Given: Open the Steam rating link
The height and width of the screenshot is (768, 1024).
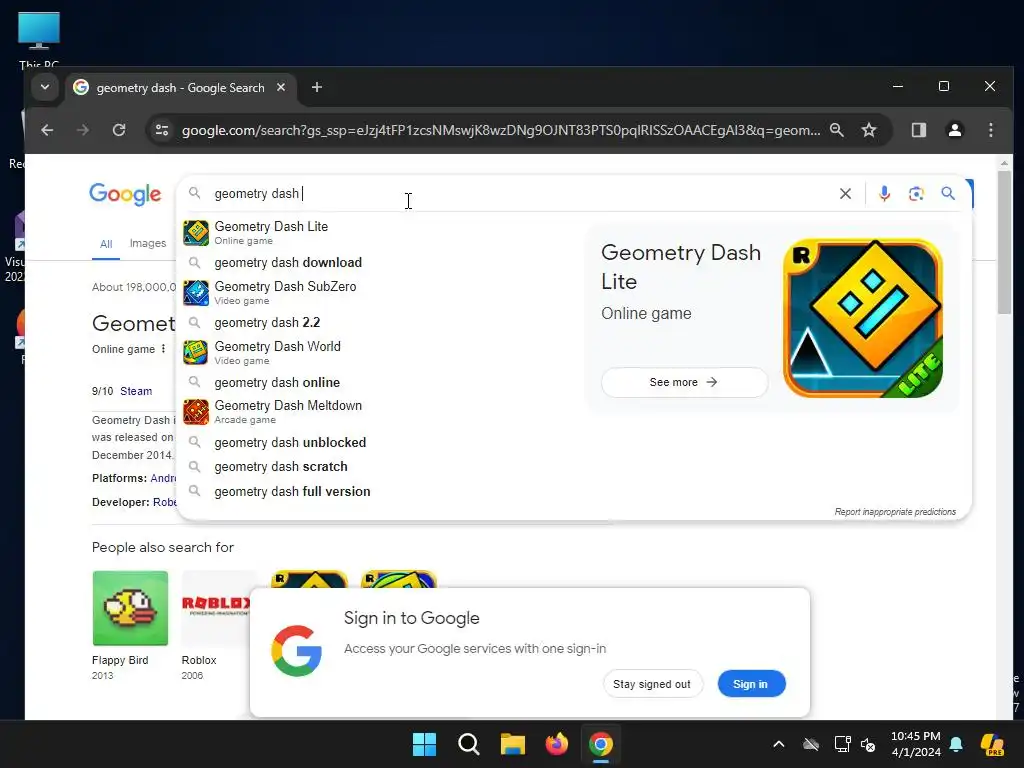Looking at the screenshot, I should point(136,391).
